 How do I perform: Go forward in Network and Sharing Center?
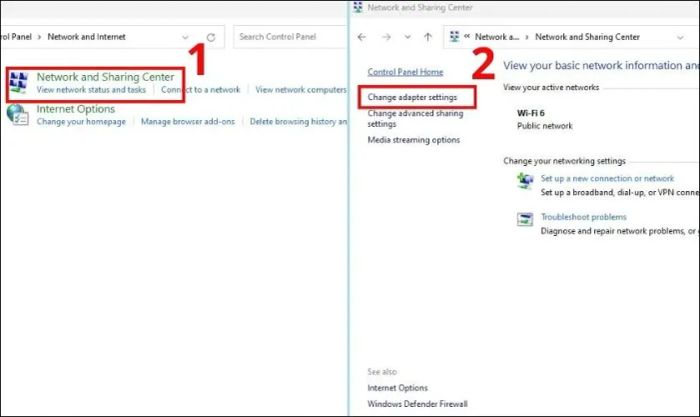[x=387, y=37]
